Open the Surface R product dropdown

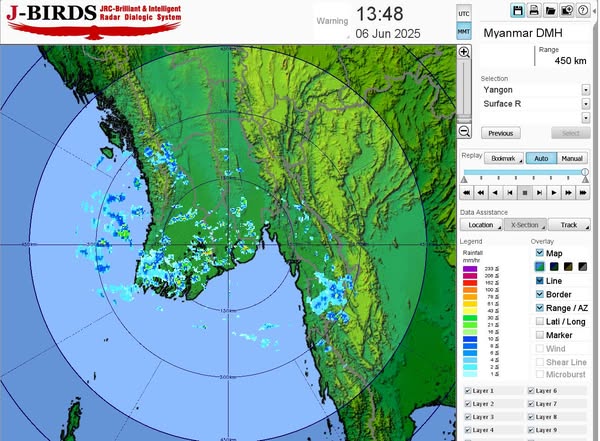click(584, 103)
